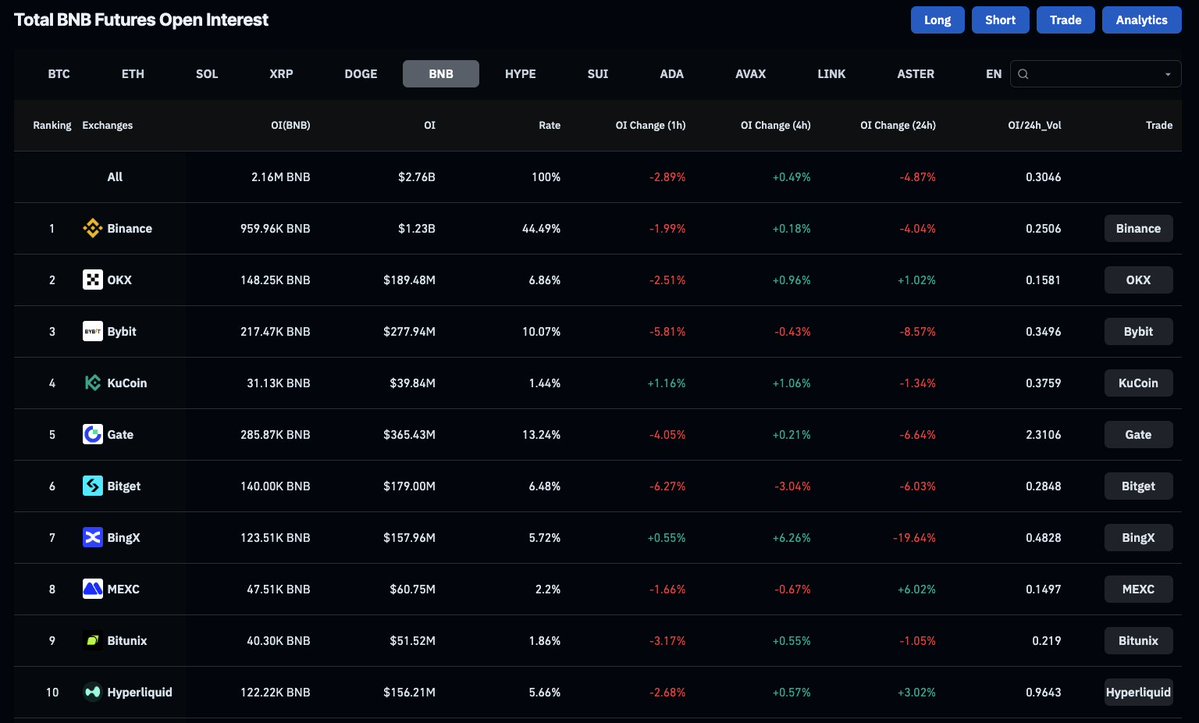
Task: Click the KuCoin exchange name
Action: pyautogui.click(x=127, y=383)
